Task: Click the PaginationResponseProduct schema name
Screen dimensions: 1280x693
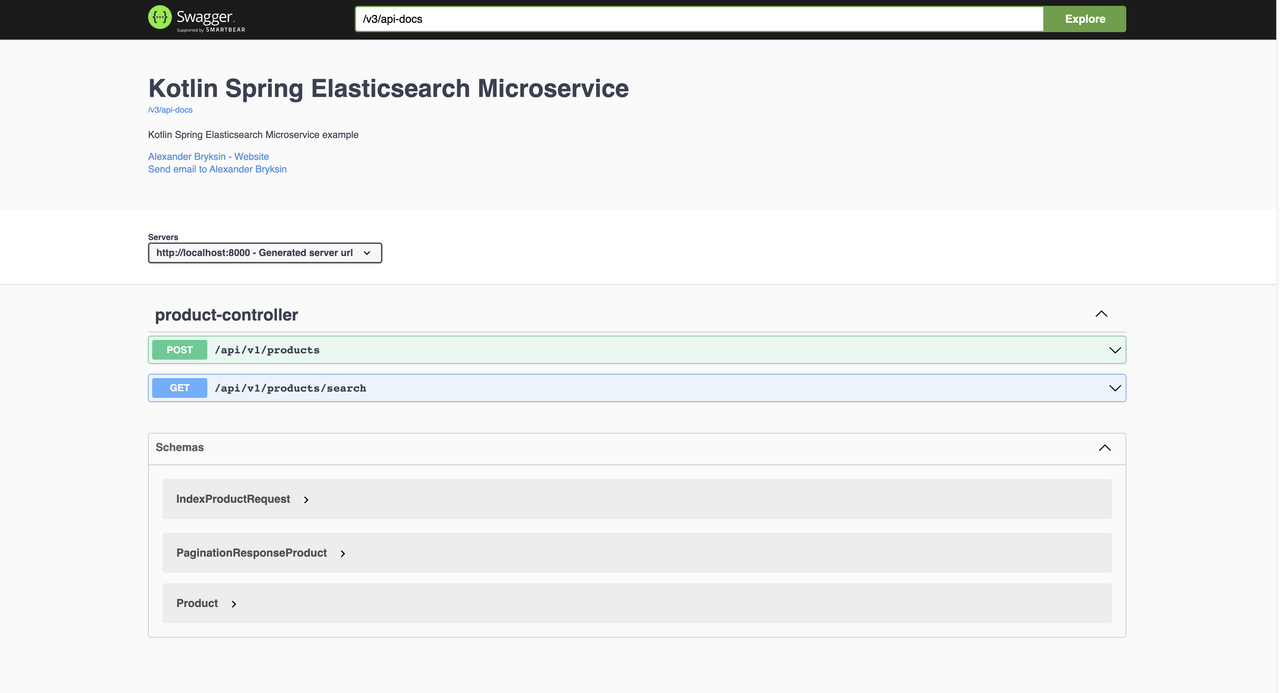Action: click(252, 553)
